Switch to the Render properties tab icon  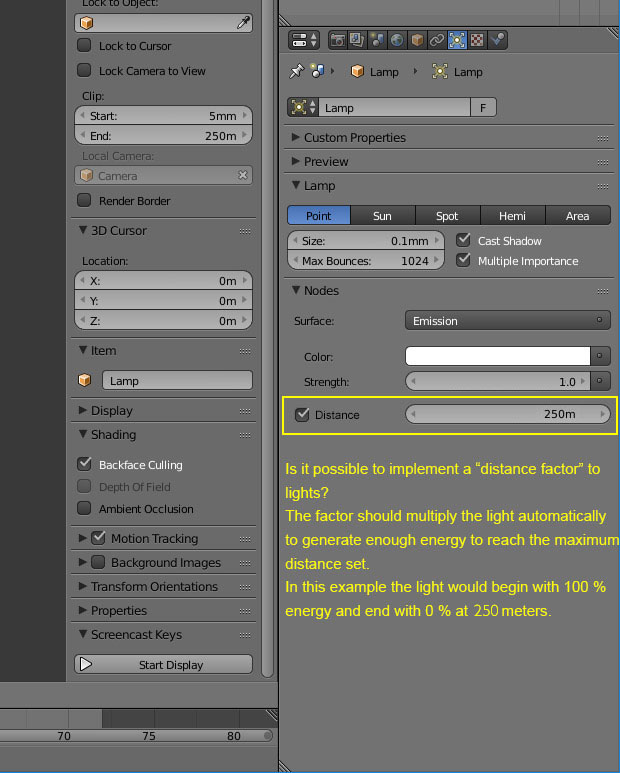[338, 40]
